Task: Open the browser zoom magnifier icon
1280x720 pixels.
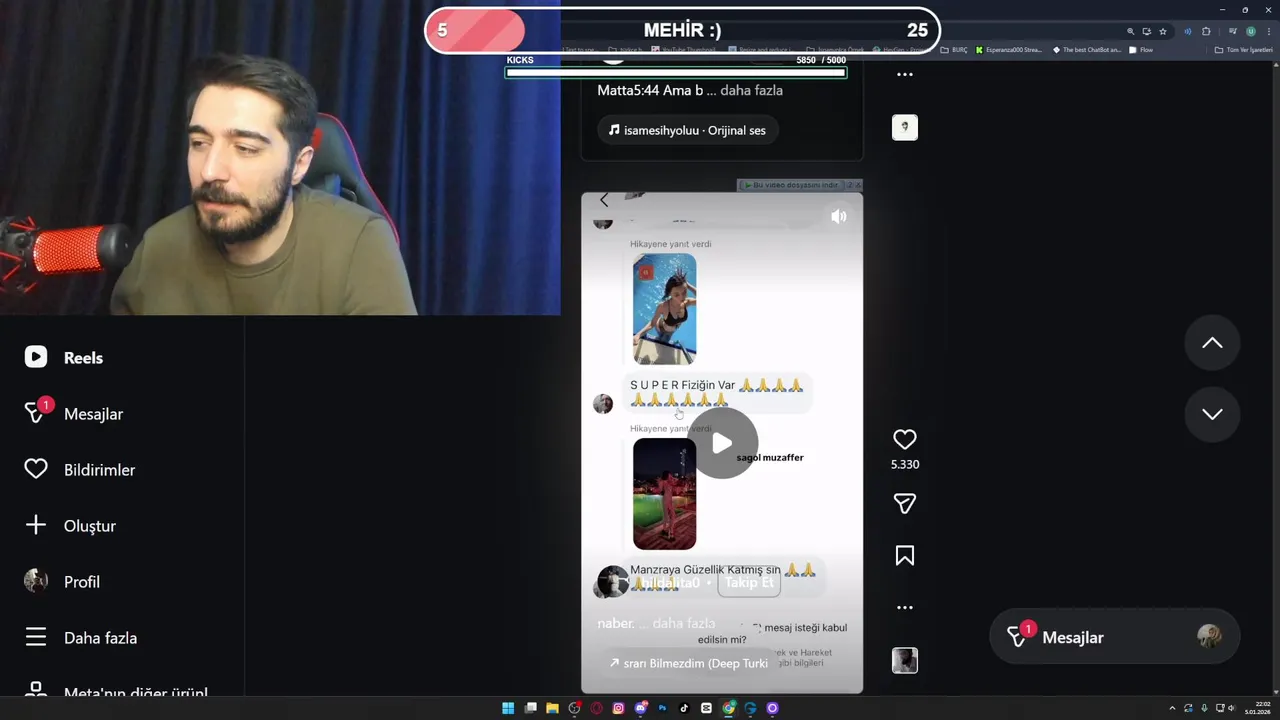Action: coord(1131,31)
